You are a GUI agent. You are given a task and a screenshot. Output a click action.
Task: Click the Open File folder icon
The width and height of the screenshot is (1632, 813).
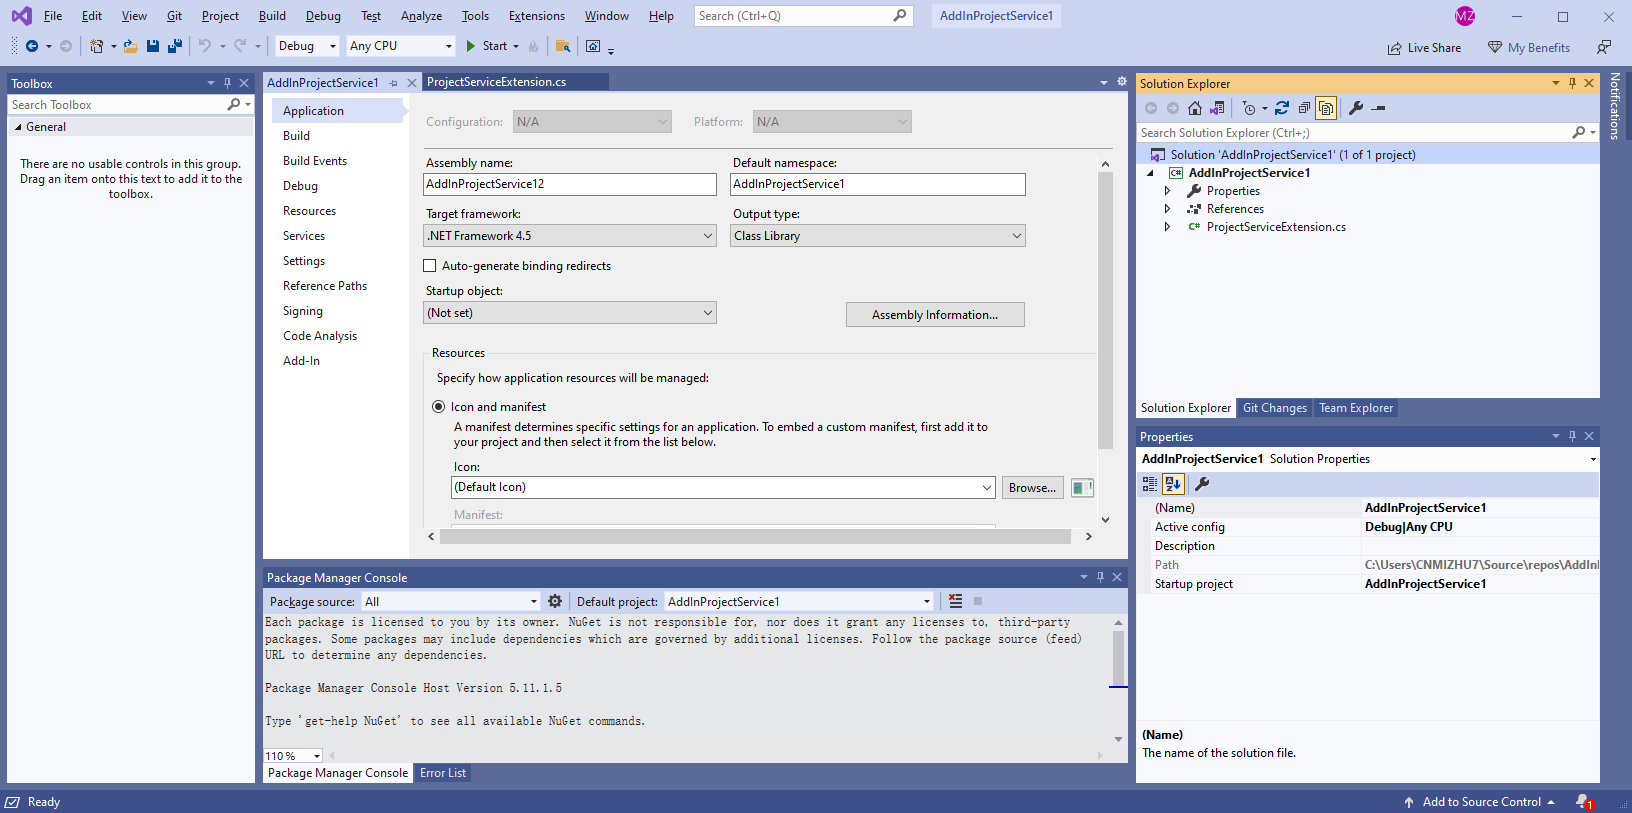(x=130, y=46)
